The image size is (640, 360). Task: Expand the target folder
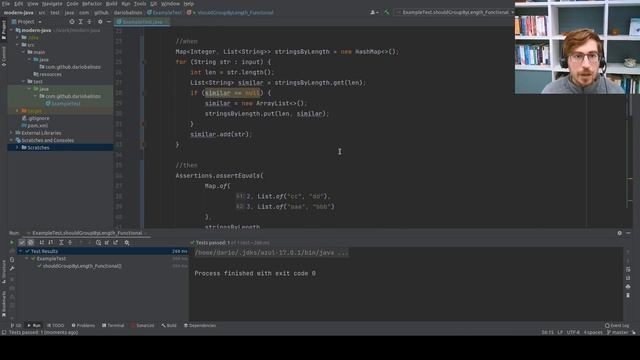[18, 111]
